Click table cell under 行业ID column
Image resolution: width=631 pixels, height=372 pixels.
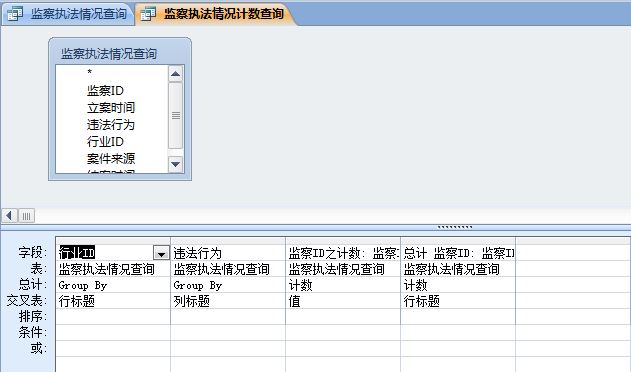pos(113,269)
